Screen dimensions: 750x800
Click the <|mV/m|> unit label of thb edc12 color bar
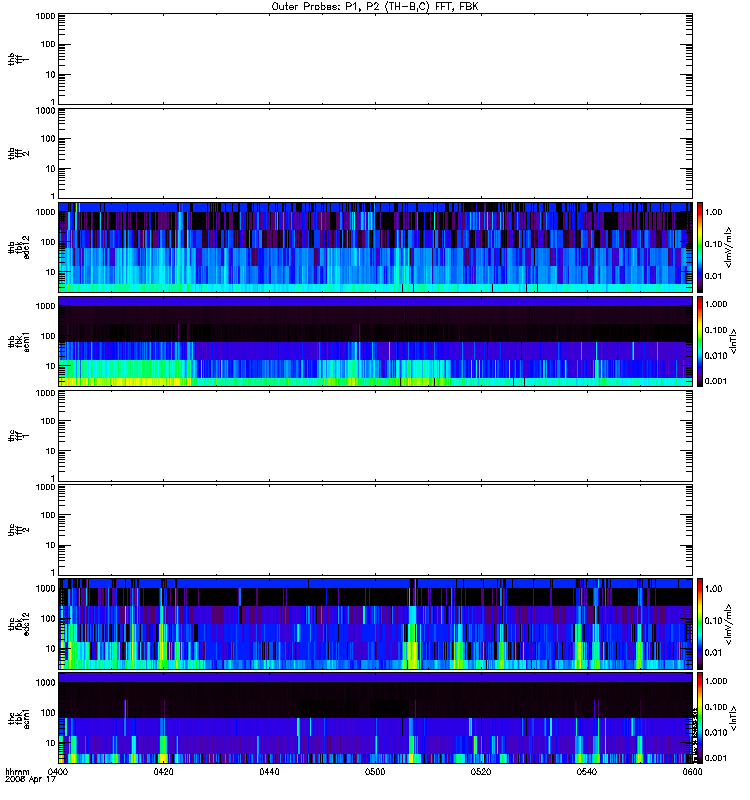coord(729,247)
